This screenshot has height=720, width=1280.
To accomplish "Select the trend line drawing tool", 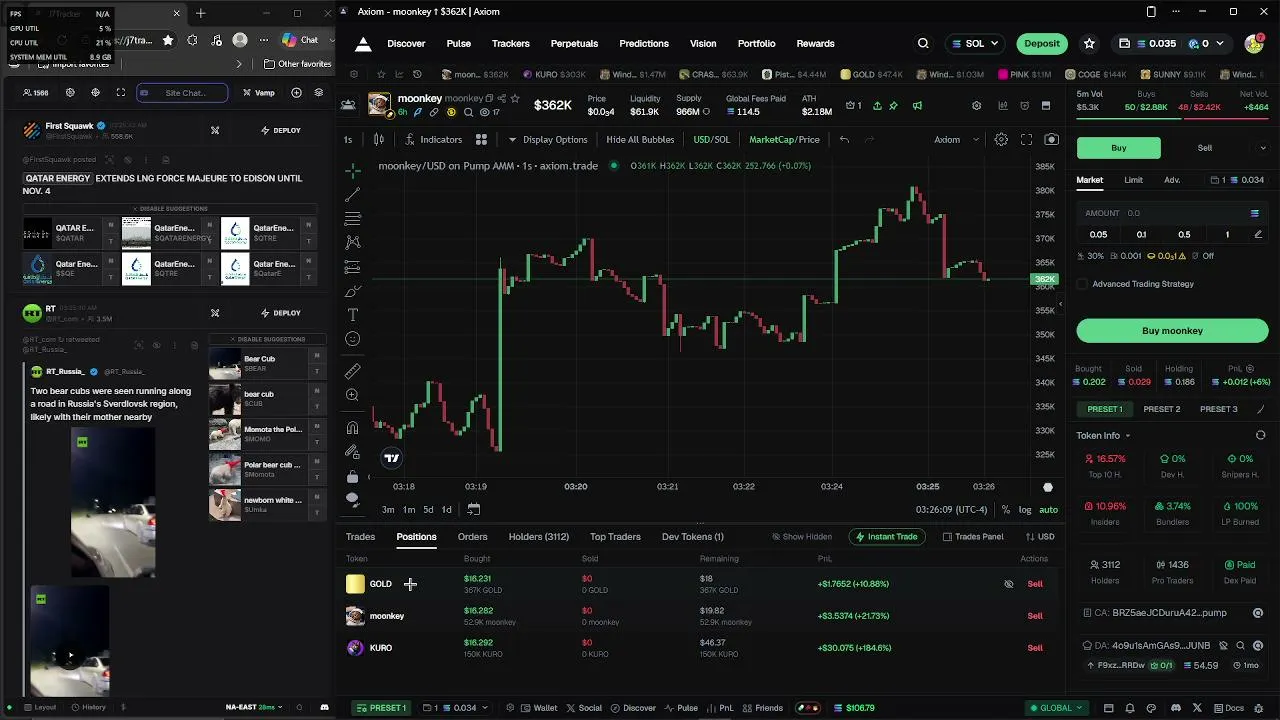I will click(x=352, y=195).
